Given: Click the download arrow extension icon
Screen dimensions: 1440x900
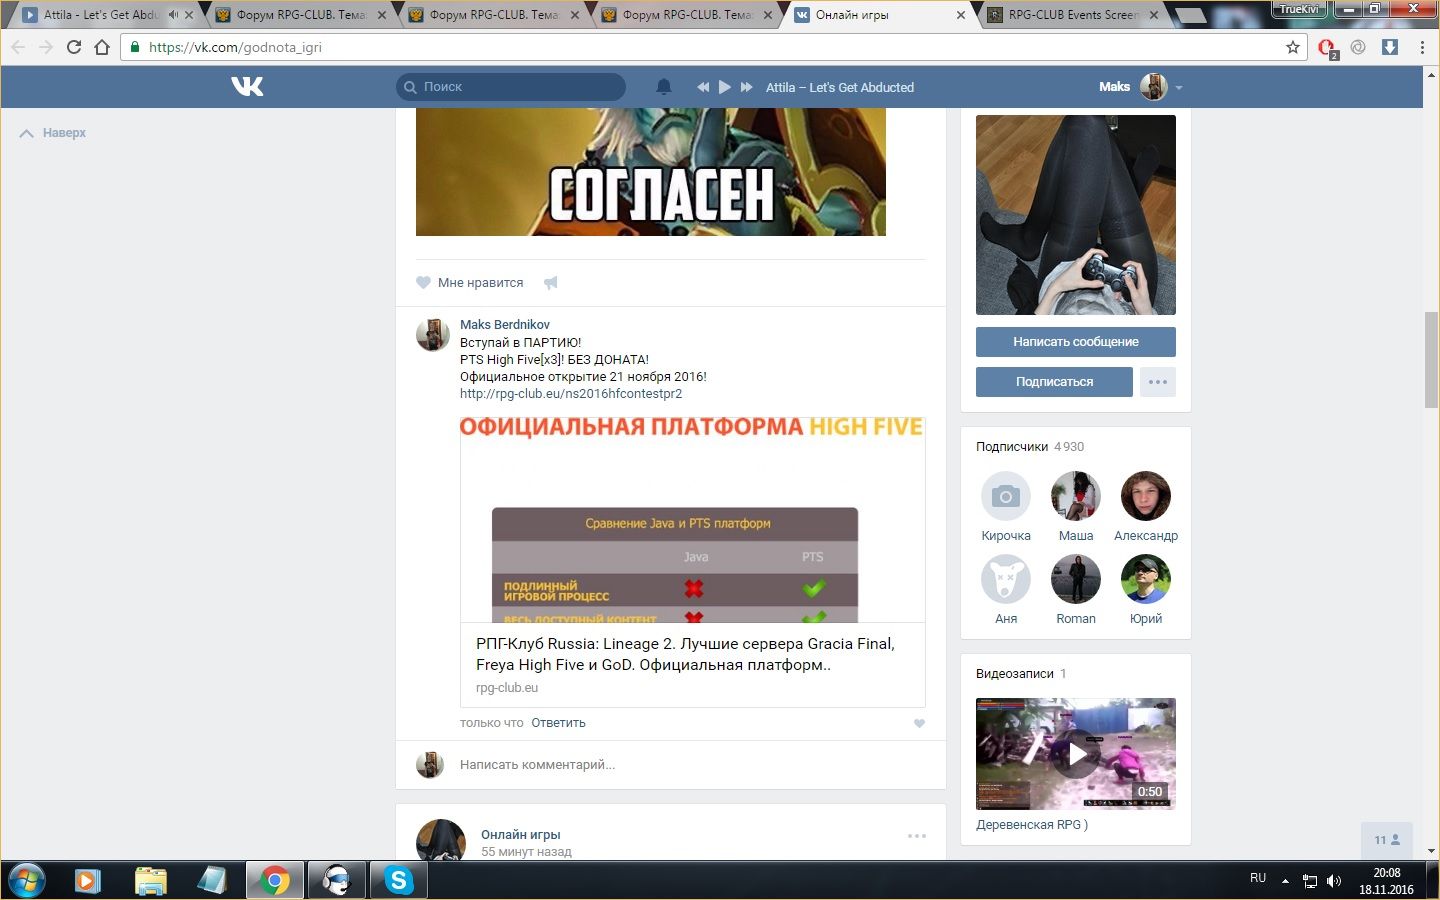Looking at the screenshot, I should click(x=1390, y=47).
